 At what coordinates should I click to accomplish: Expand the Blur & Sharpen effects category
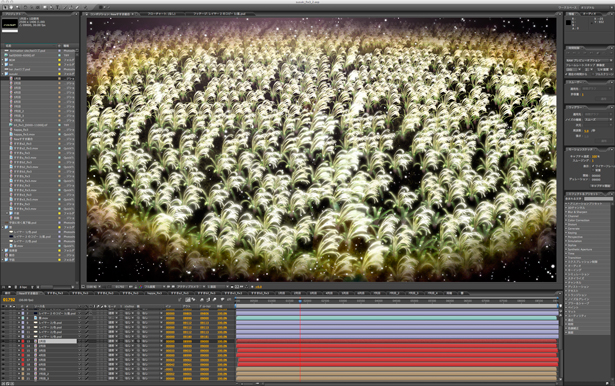(566, 212)
